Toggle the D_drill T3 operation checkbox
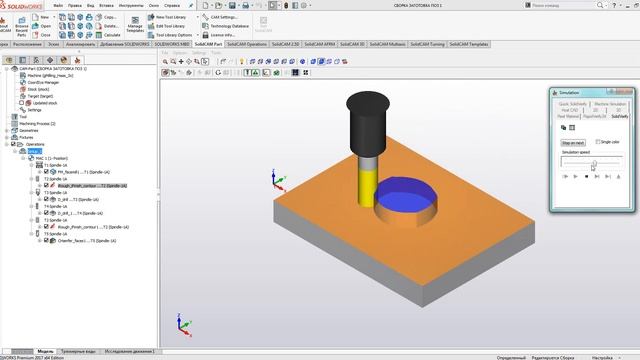Viewport: 640px width, 360px height. [x=46, y=200]
